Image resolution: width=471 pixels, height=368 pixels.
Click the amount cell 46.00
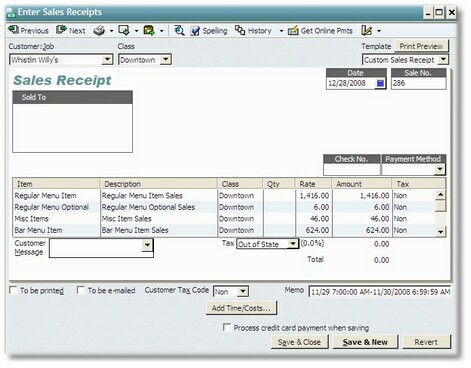point(362,219)
